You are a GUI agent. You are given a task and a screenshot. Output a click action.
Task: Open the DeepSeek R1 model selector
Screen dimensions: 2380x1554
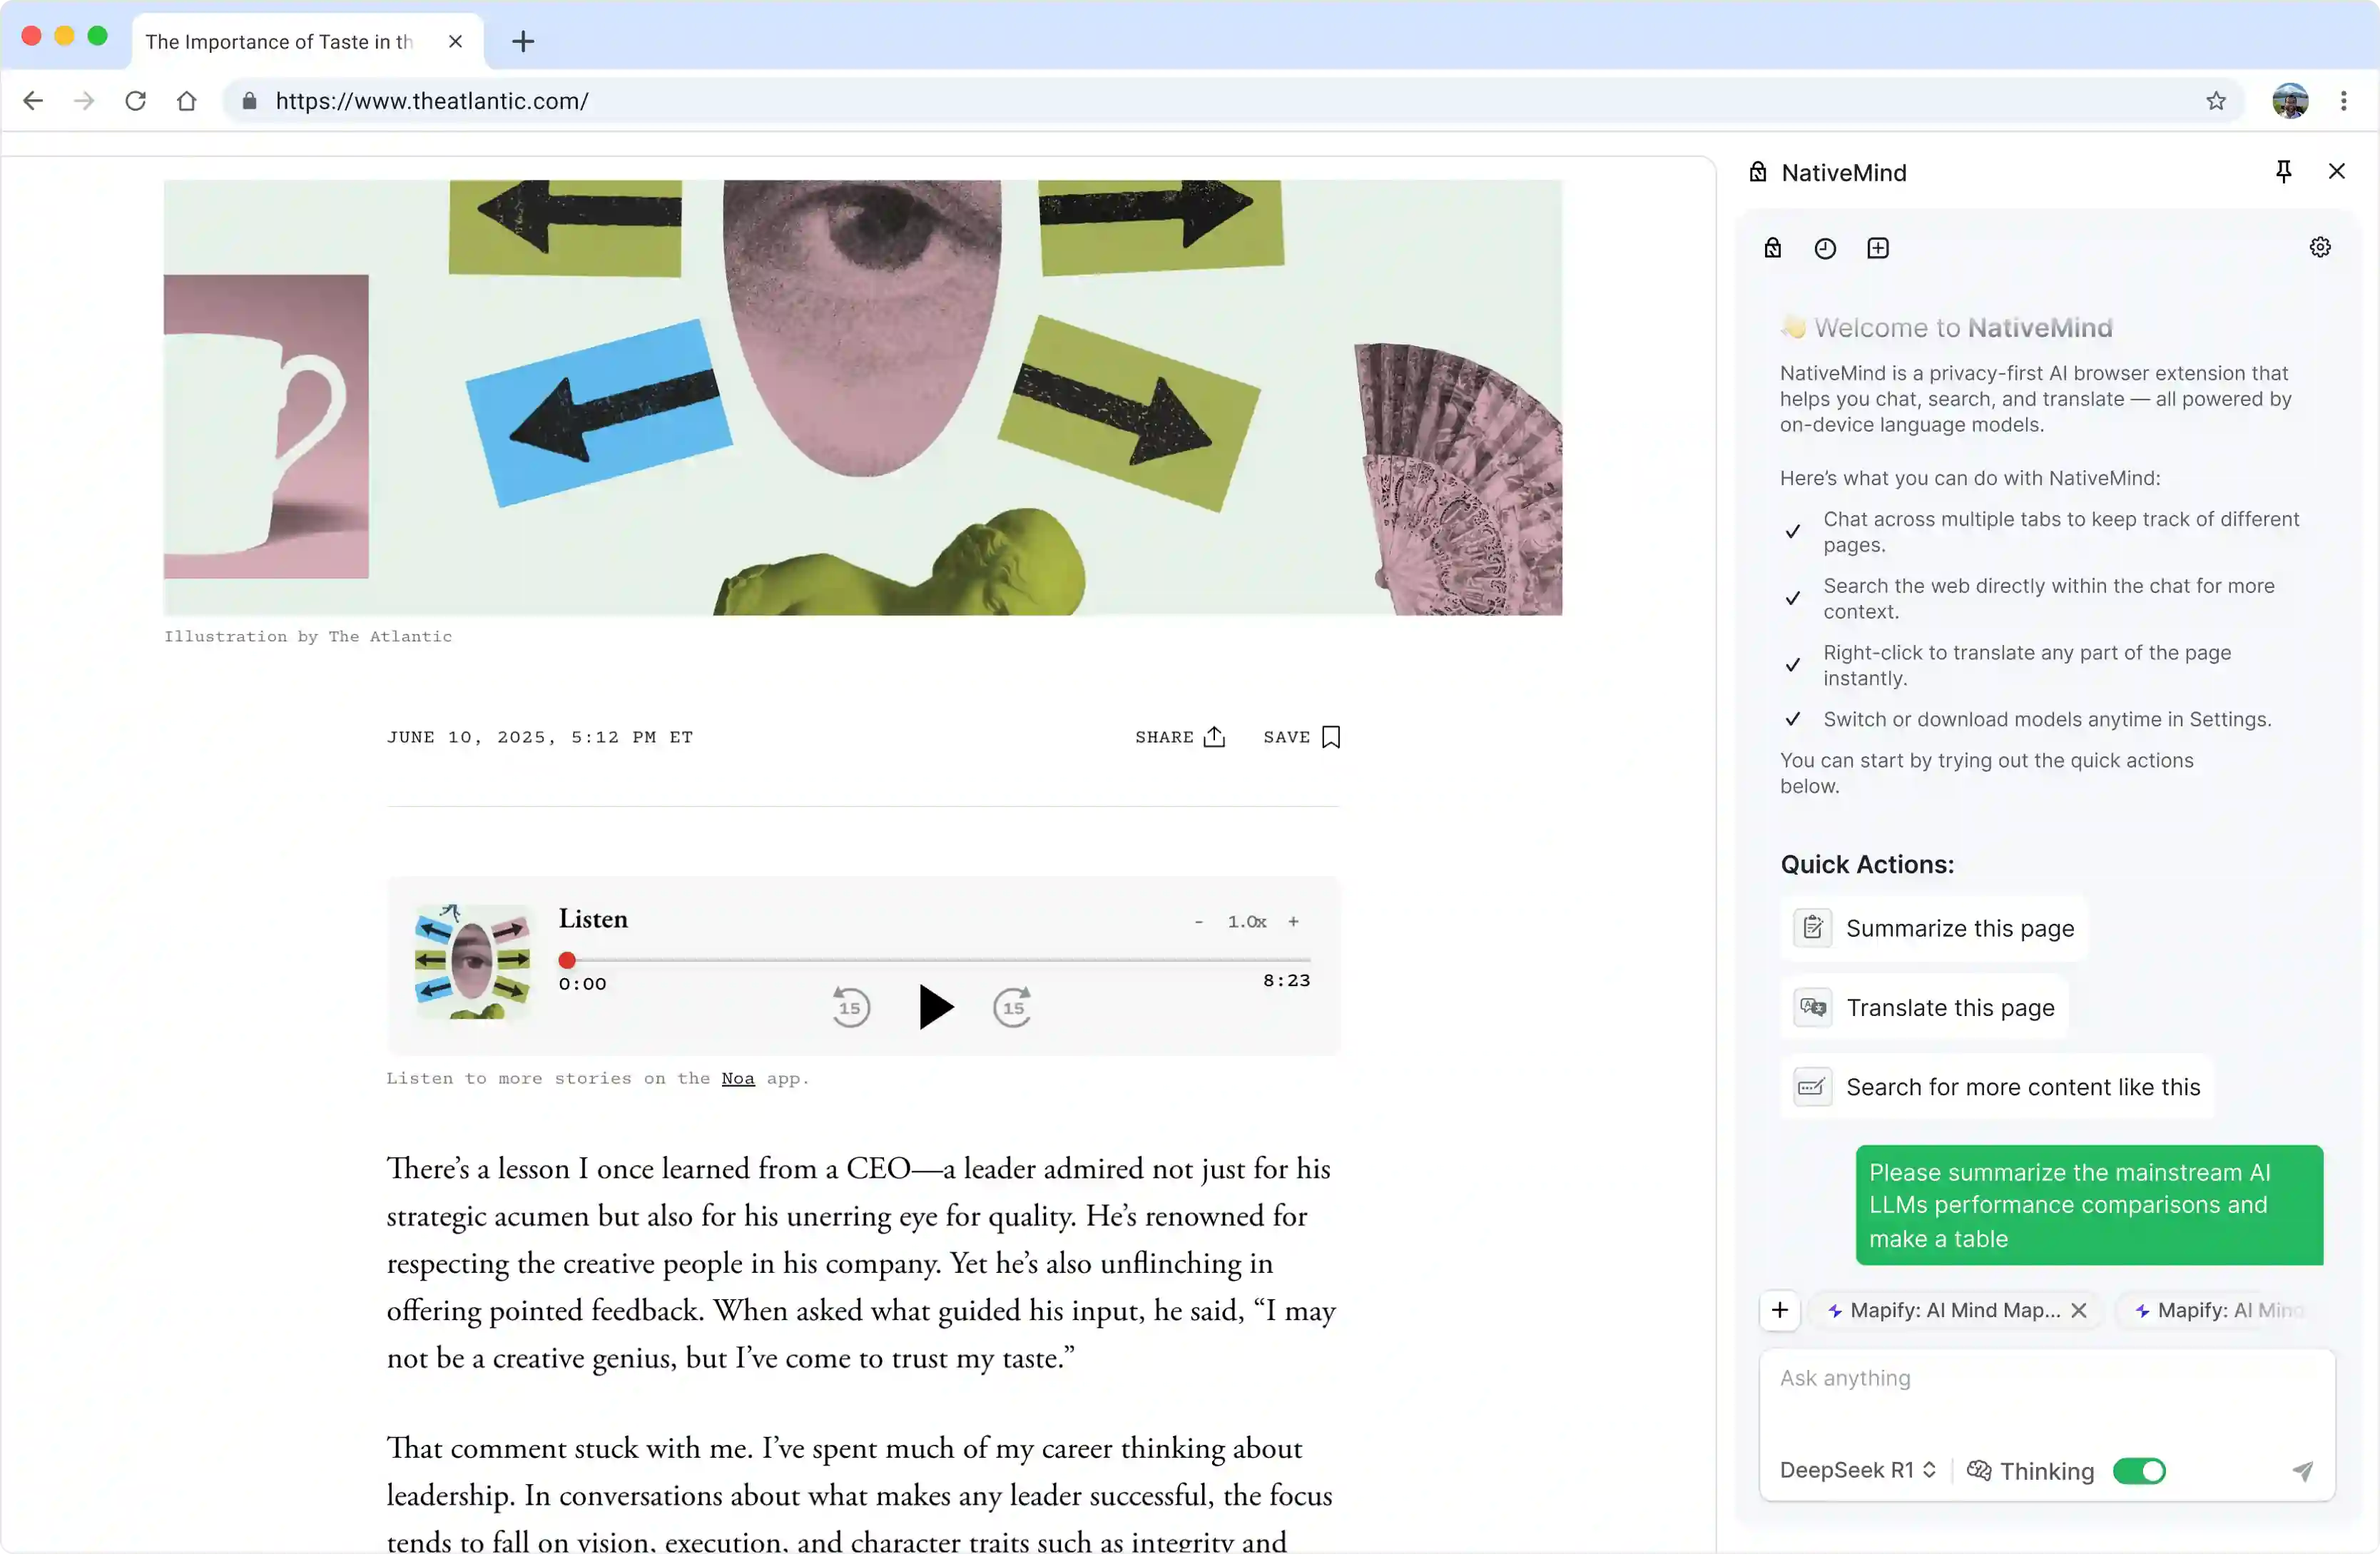1857,1469
